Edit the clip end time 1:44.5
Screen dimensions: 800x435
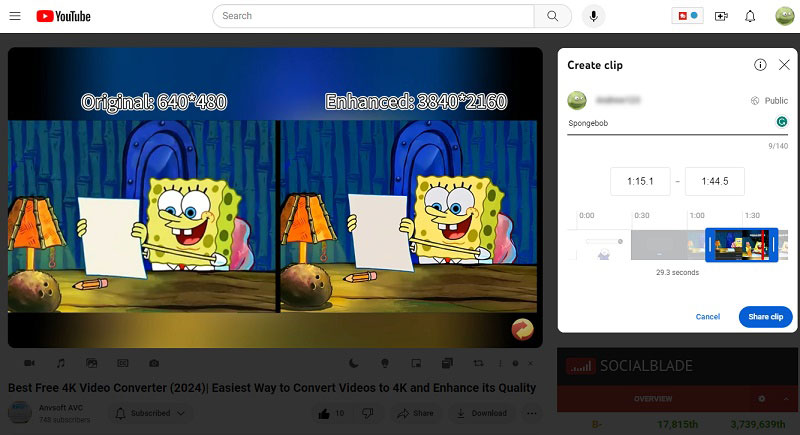tap(715, 181)
